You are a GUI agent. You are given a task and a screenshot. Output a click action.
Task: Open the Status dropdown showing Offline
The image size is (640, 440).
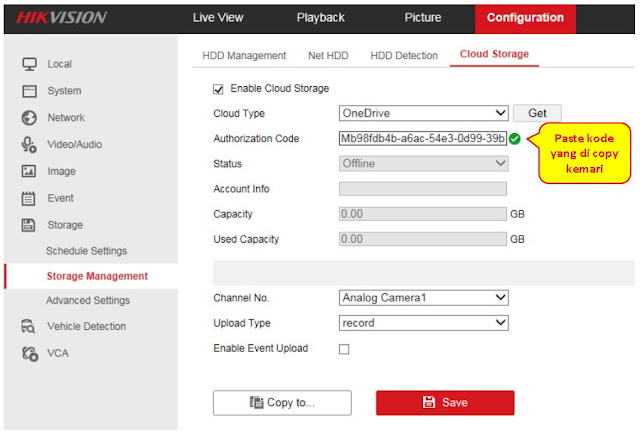(423, 164)
